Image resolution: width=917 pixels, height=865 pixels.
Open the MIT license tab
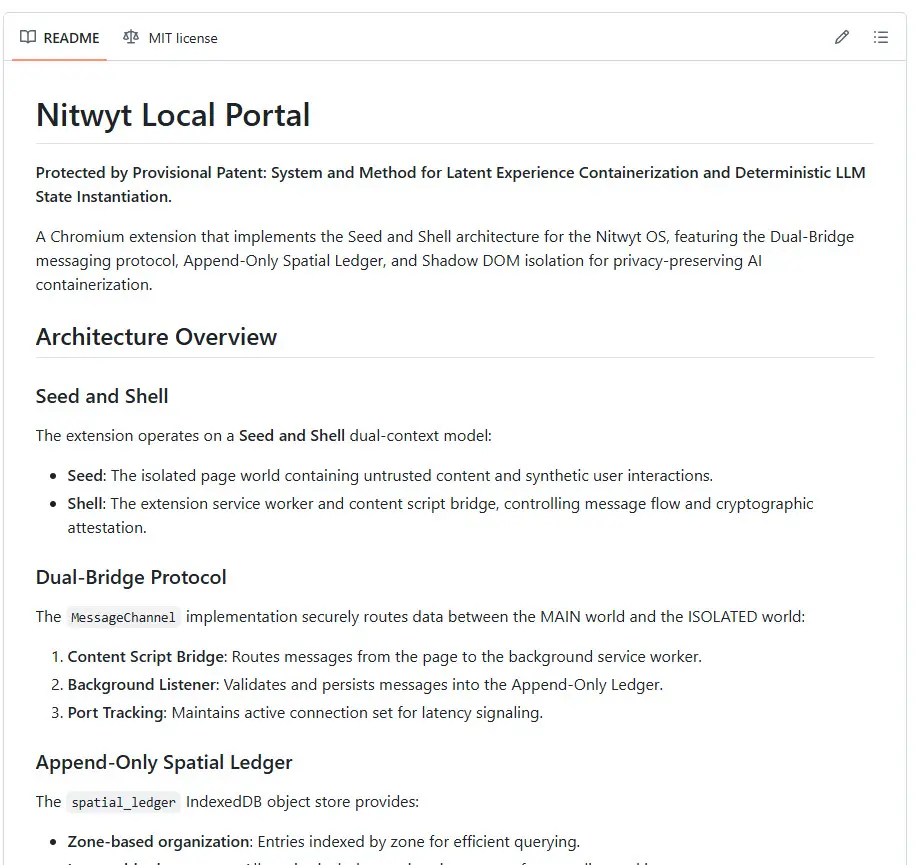(170, 38)
